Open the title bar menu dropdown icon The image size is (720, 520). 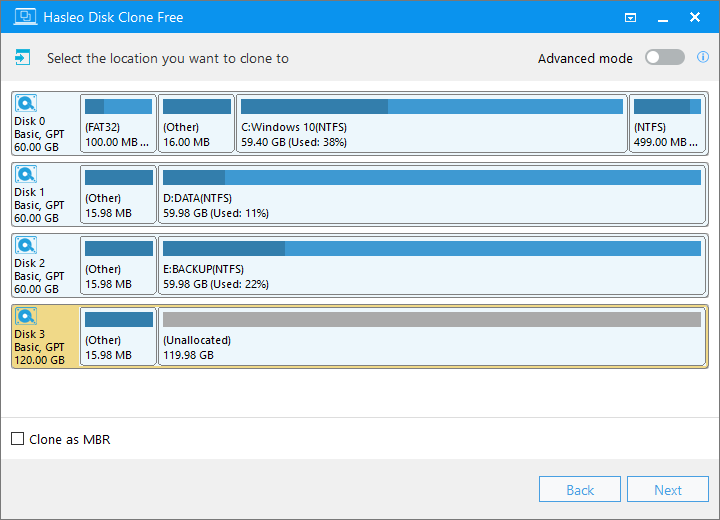[630, 17]
